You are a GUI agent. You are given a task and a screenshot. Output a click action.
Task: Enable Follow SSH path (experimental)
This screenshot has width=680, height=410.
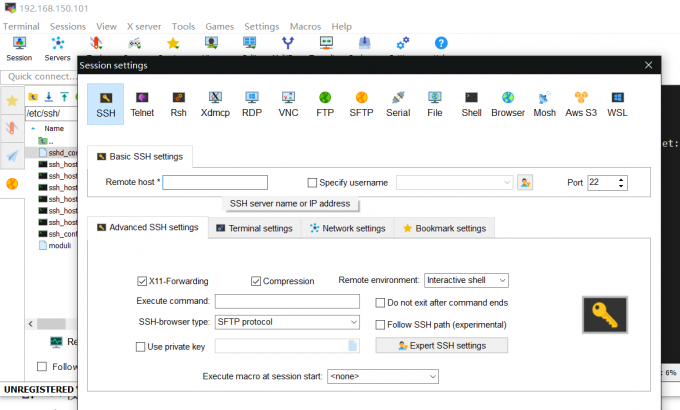point(380,325)
